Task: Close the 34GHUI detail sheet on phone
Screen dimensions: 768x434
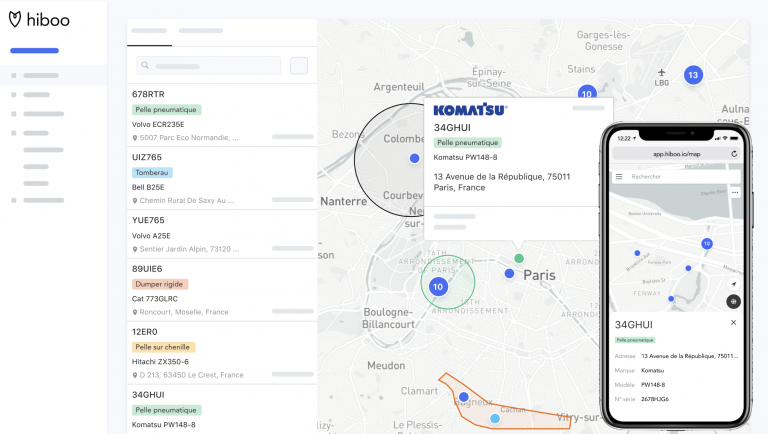Action: point(733,322)
